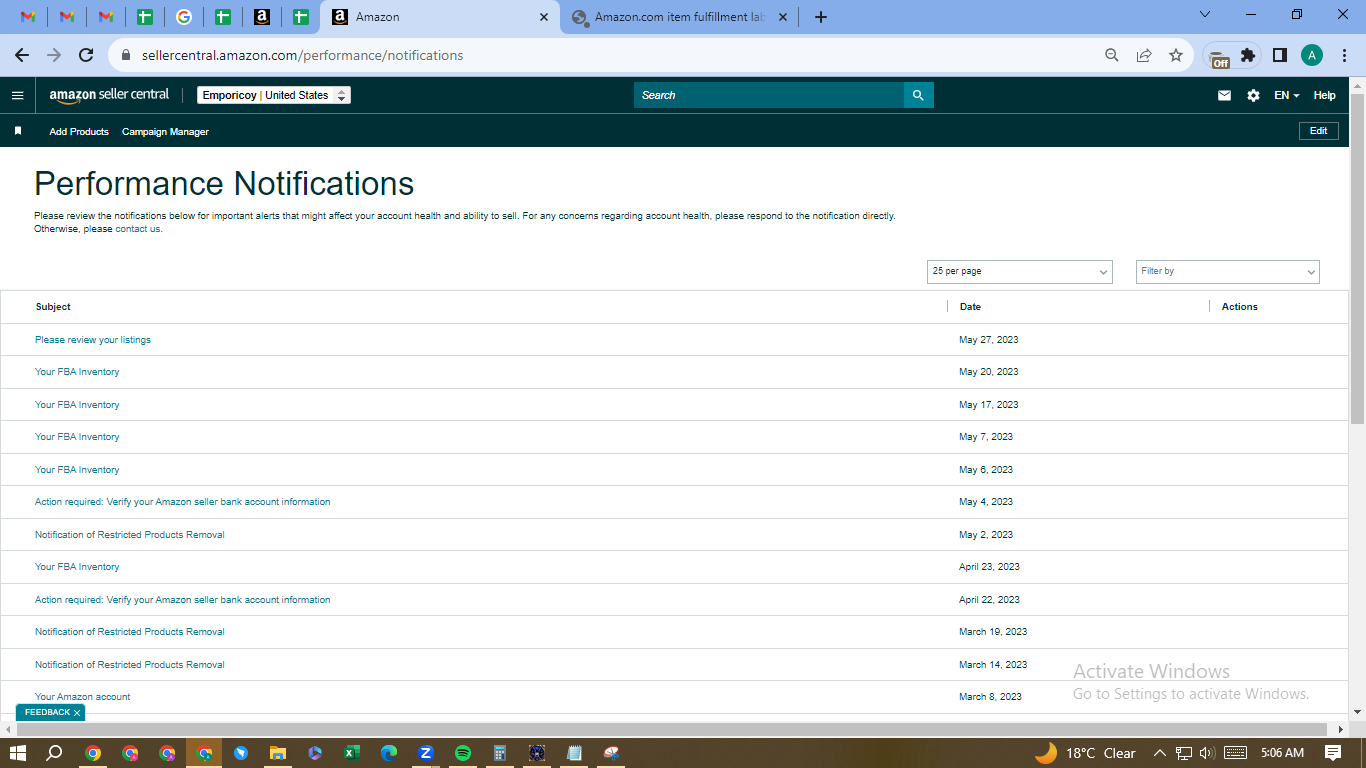This screenshot has width=1366, height=768.
Task: Click into the Seller Central search field
Action: coord(769,95)
